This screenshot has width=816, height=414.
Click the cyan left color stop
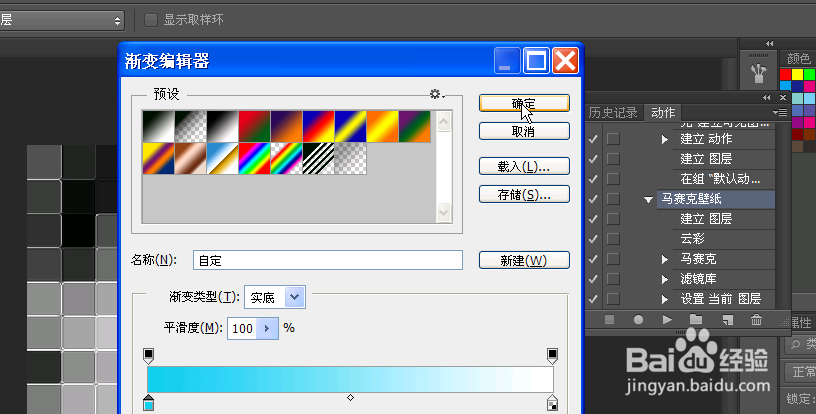pos(148,403)
